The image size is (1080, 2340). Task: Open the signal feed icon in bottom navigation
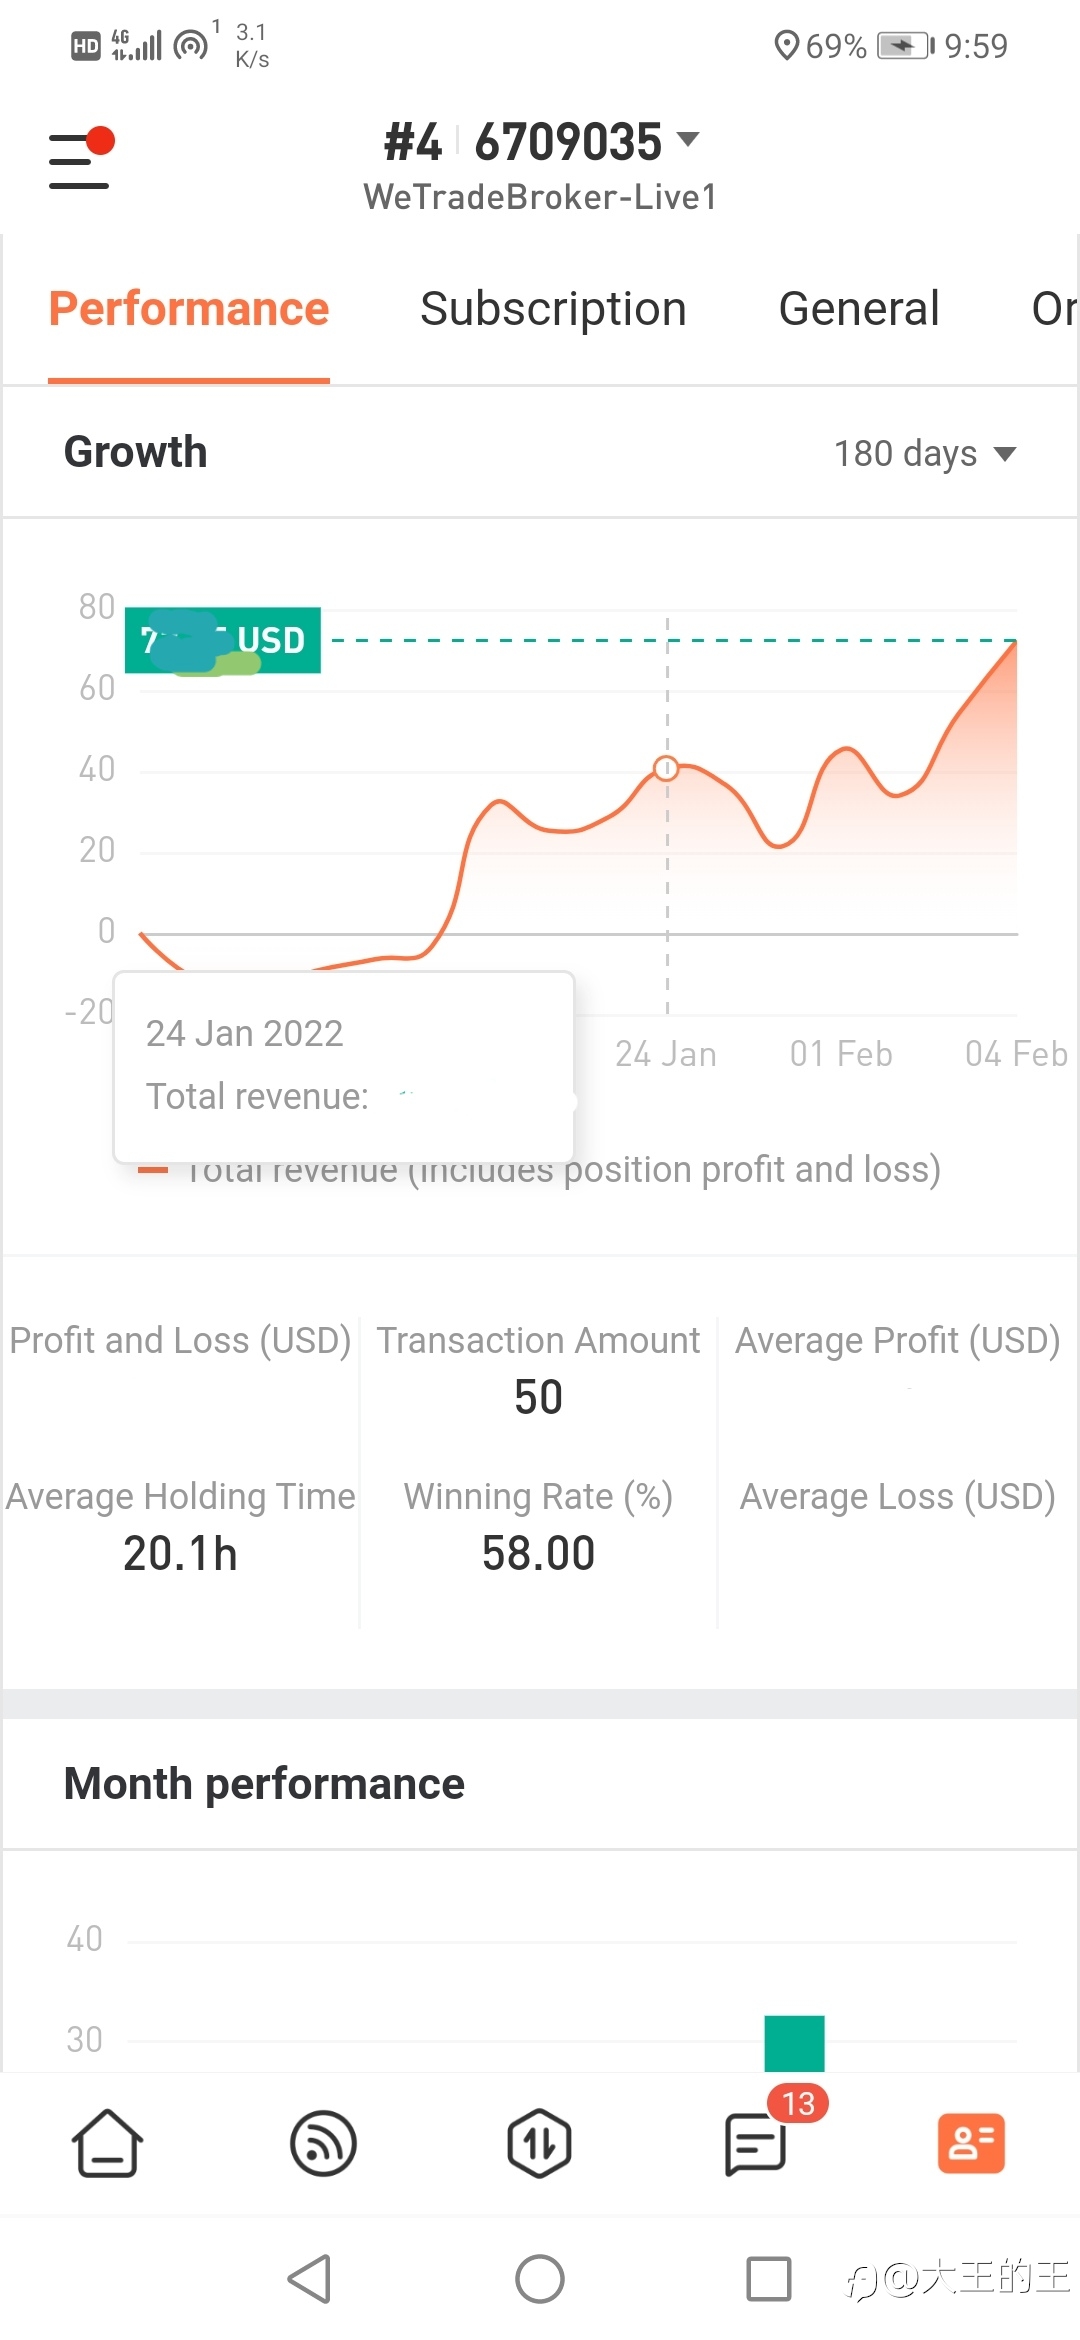point(323,2143)
